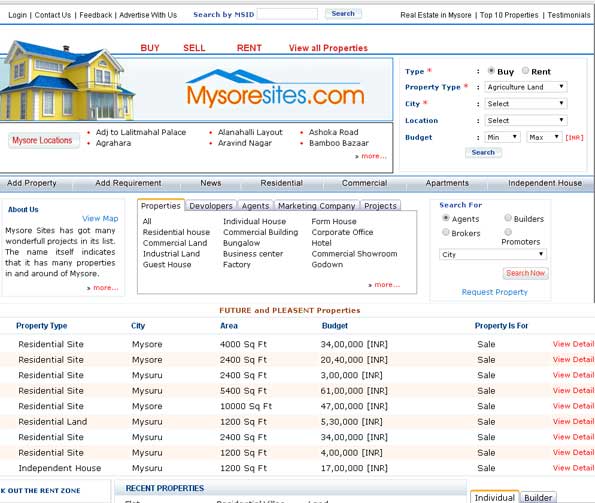Select Commercial Building property category
The height and width of the screenshot is (503, 595).
261,232
